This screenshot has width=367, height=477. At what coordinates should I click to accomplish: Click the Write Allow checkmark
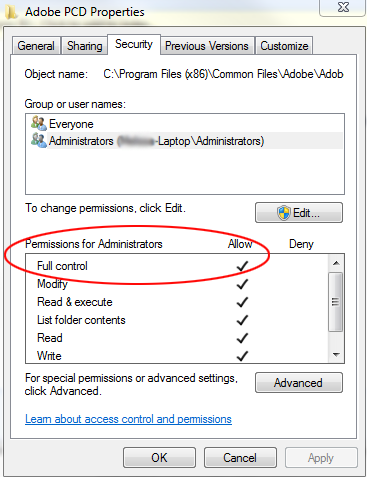click(x=242, y=356)
